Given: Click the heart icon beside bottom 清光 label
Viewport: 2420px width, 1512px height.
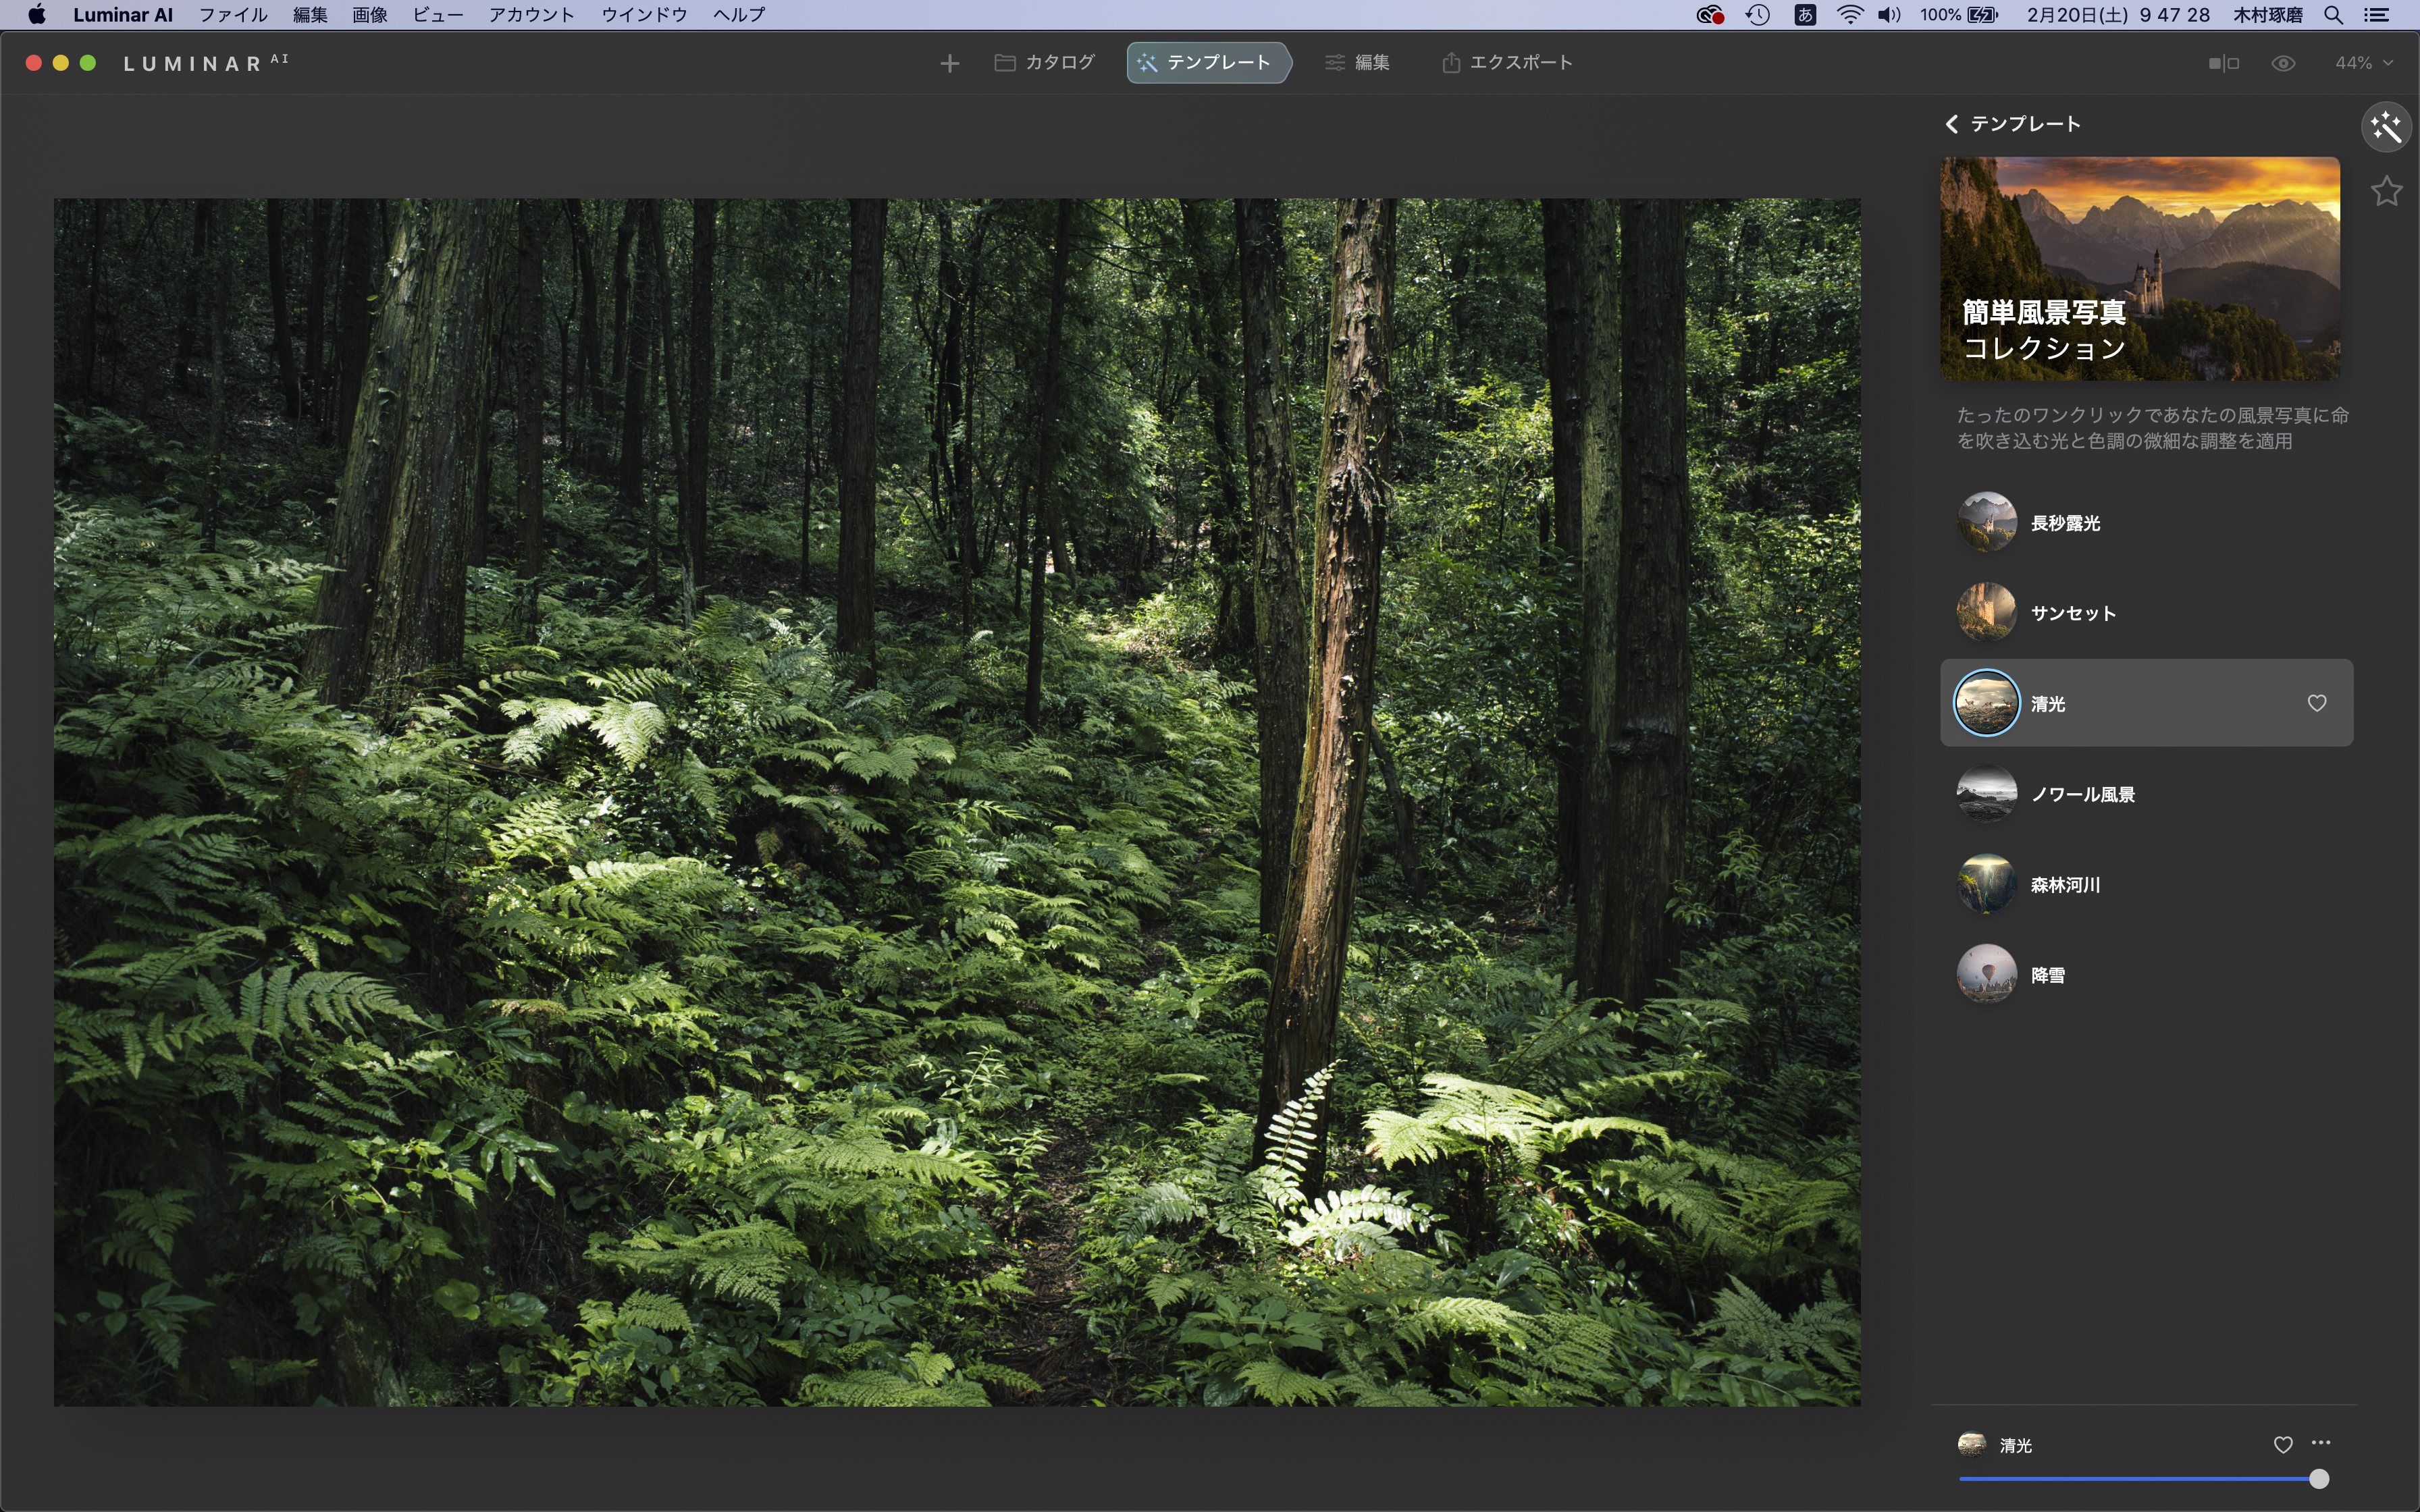Looking at the screenshot, I should tap(2282, 1444).
